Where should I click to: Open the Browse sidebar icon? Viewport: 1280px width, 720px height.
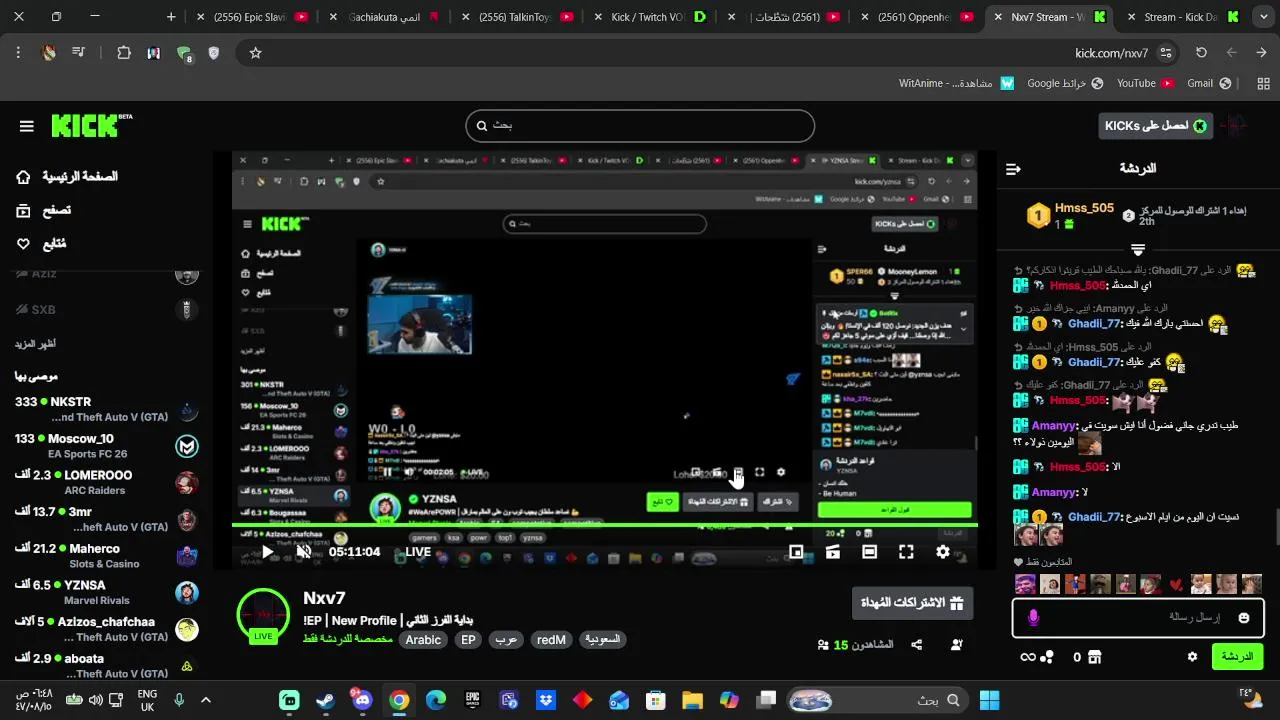coord(23,210)
